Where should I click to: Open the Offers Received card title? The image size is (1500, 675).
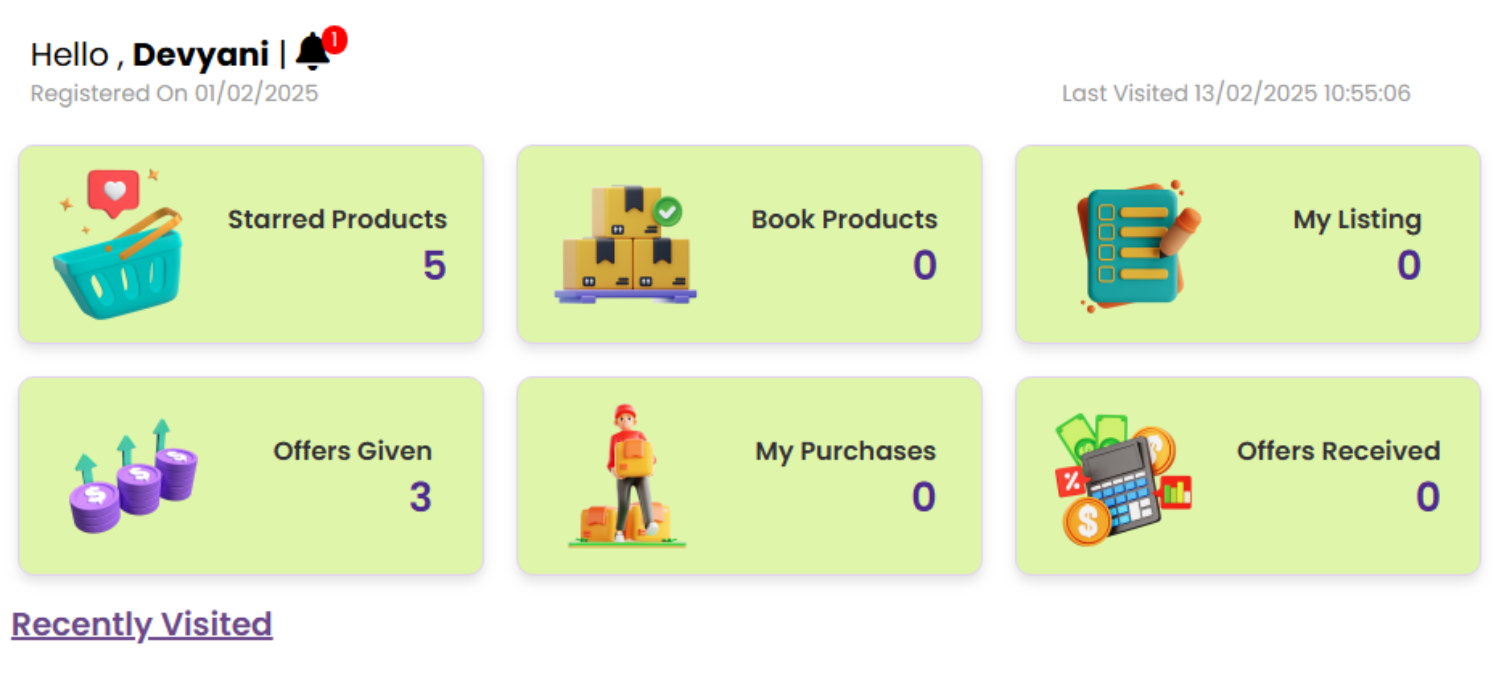coord(1339,451)
